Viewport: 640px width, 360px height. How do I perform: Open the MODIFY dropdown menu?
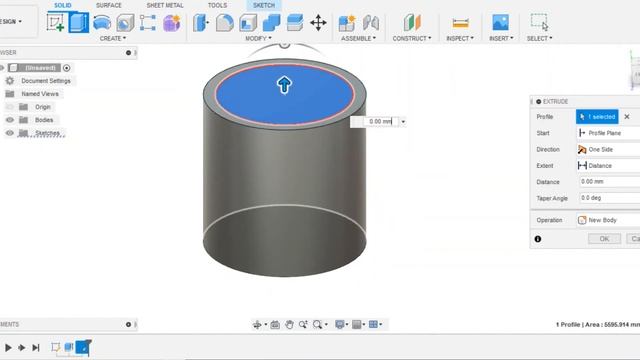pyautogui.click(x=258, y=38)
